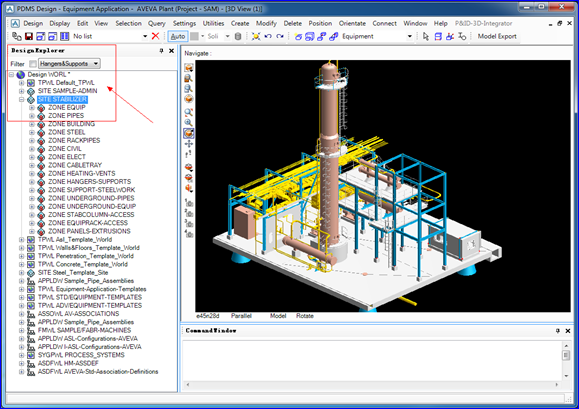The height and width of the screenshot is (409, 579).
Task: Click the Get Work icon left of Save
Action: pyautogui.click(x=17, y=36)
